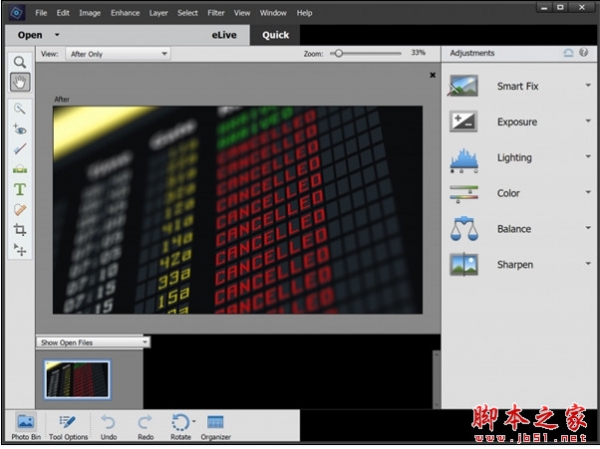The image size is (600, 449).
Task: Click the Lighting label
Action: pos(514,157)
